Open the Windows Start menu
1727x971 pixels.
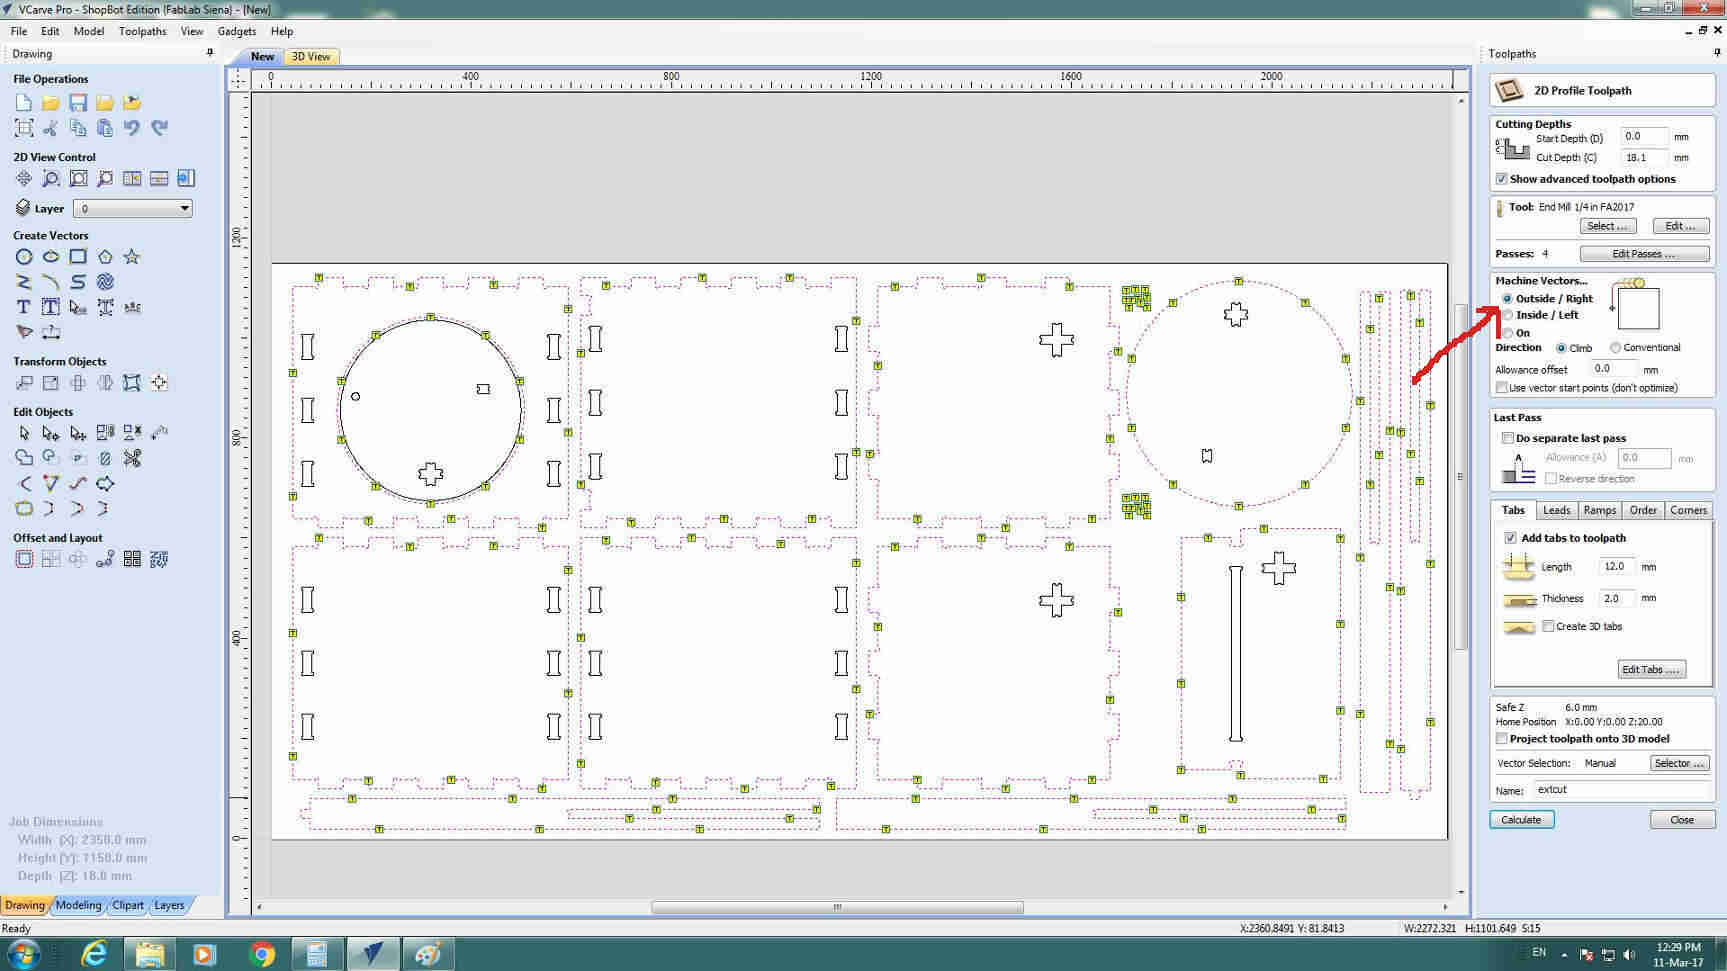tap(24, 954)
